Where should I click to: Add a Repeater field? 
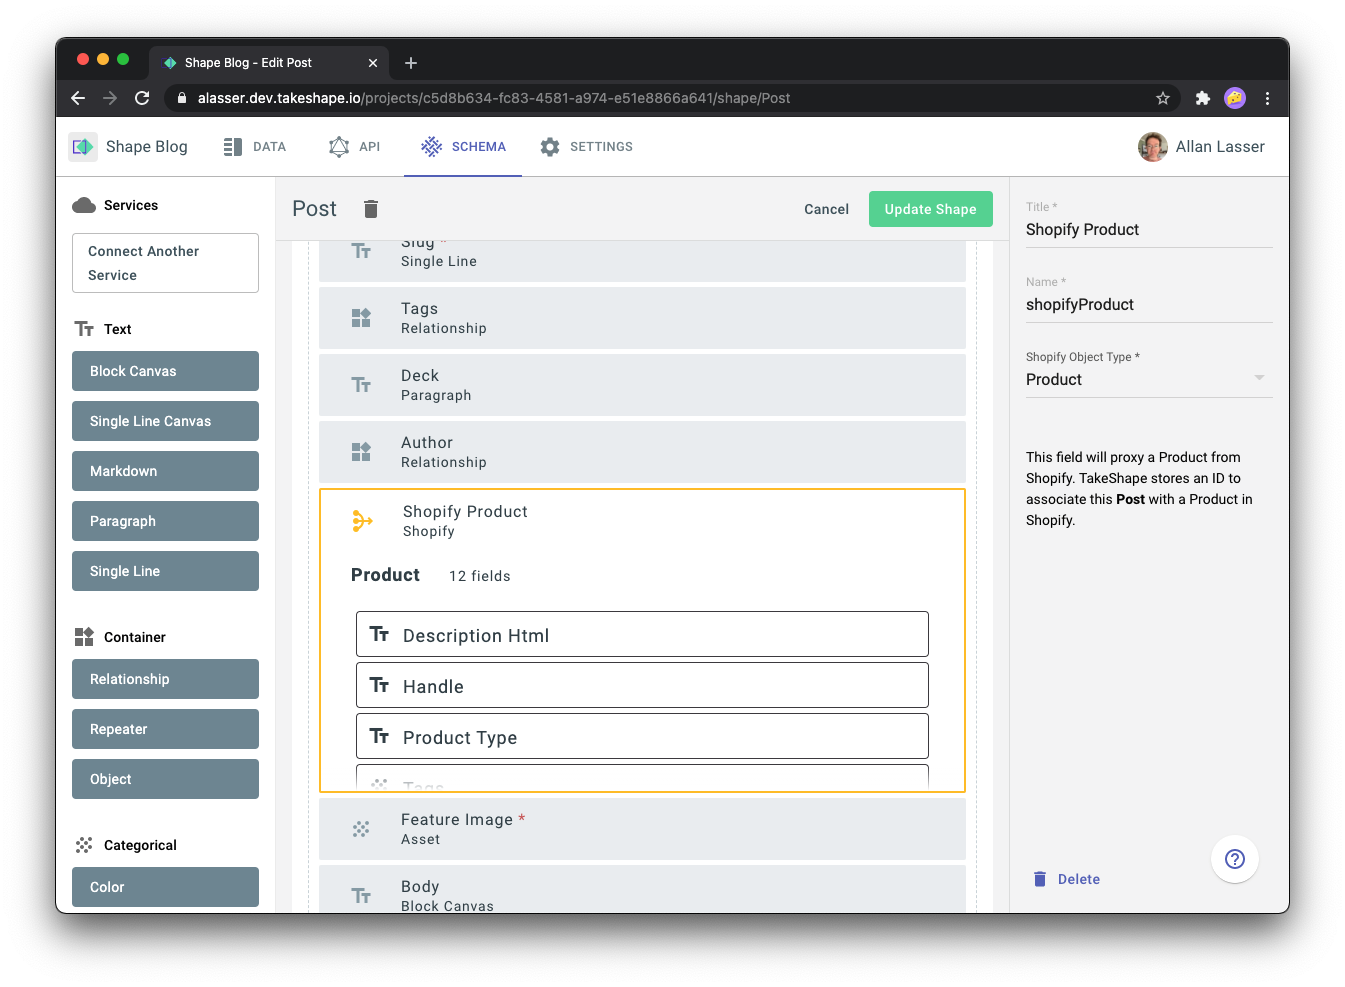[x=165, y=729]
